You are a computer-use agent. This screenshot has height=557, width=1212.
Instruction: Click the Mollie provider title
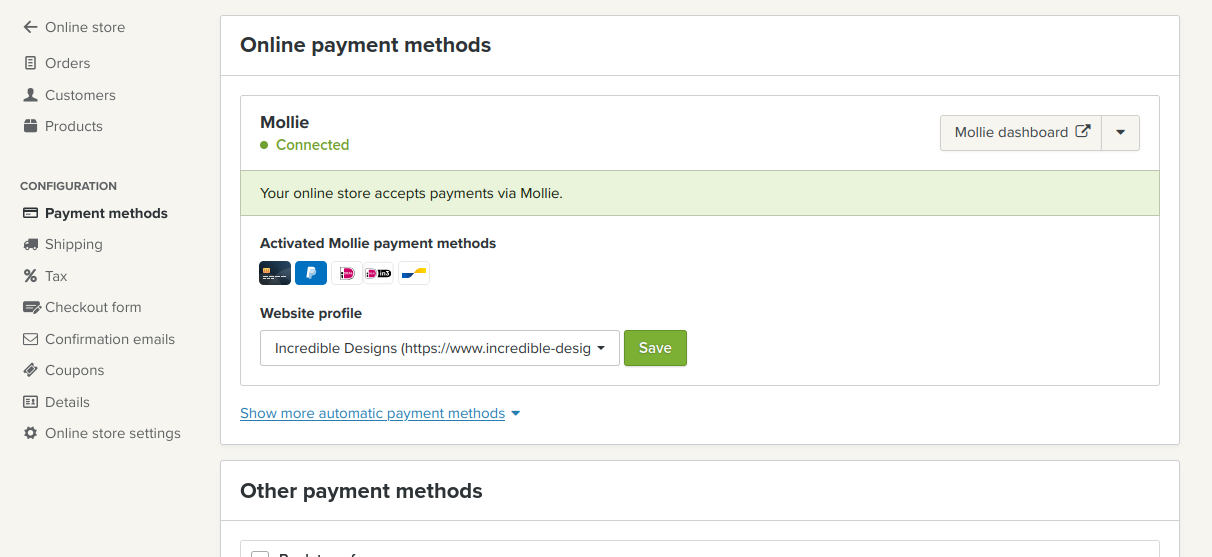coord(284,122)
